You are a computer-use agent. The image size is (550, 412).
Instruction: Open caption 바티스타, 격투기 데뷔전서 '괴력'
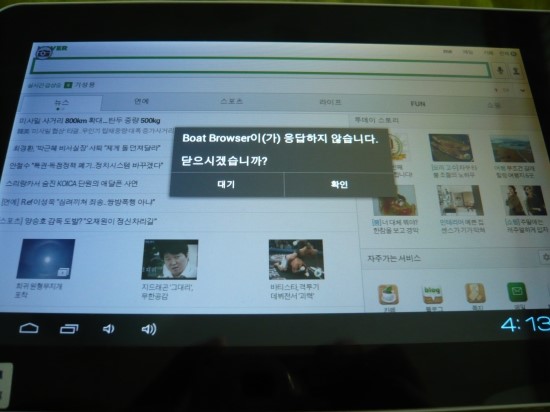pyautogui.click(x=295, y=292)
